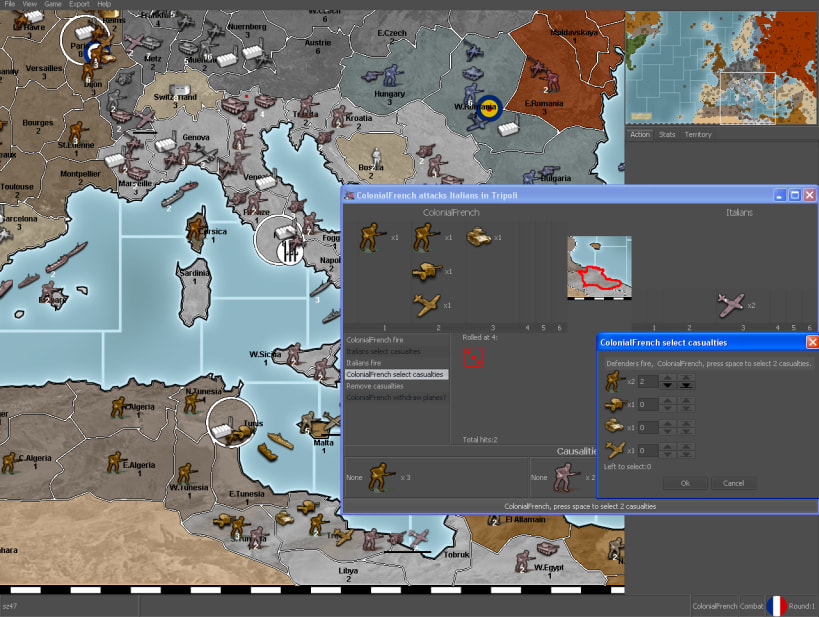Select 'ColonialFrench select casualties' battle step

[396, 375]
